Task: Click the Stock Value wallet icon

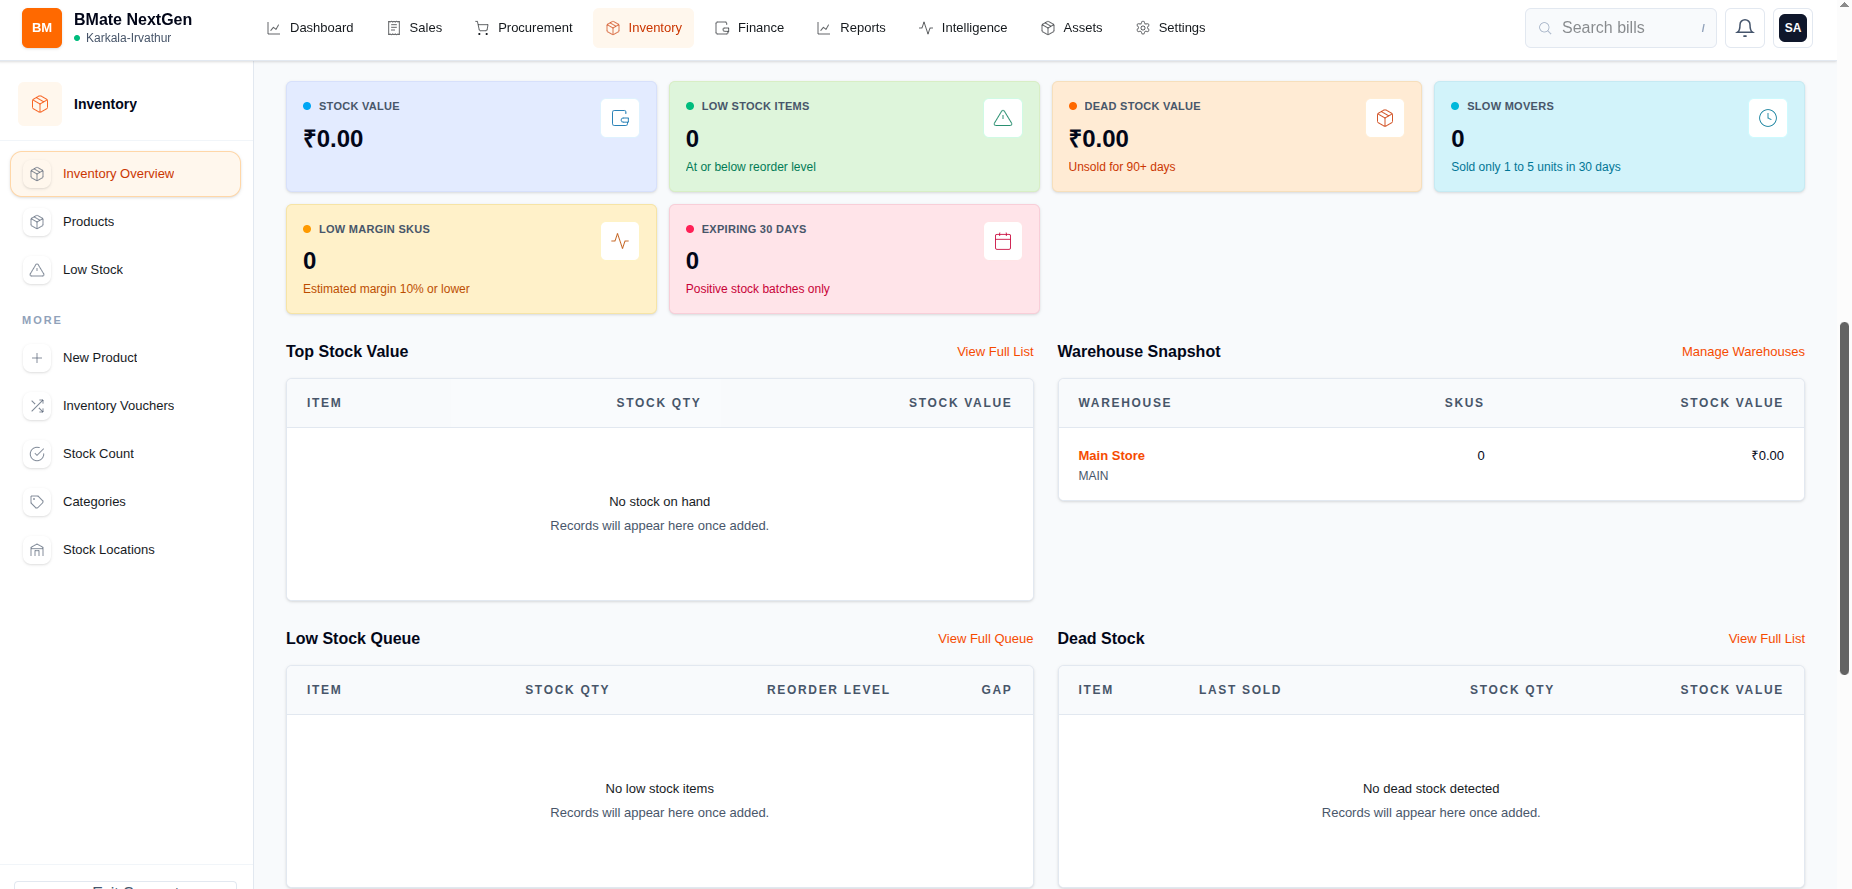Action: click(620, 118)
